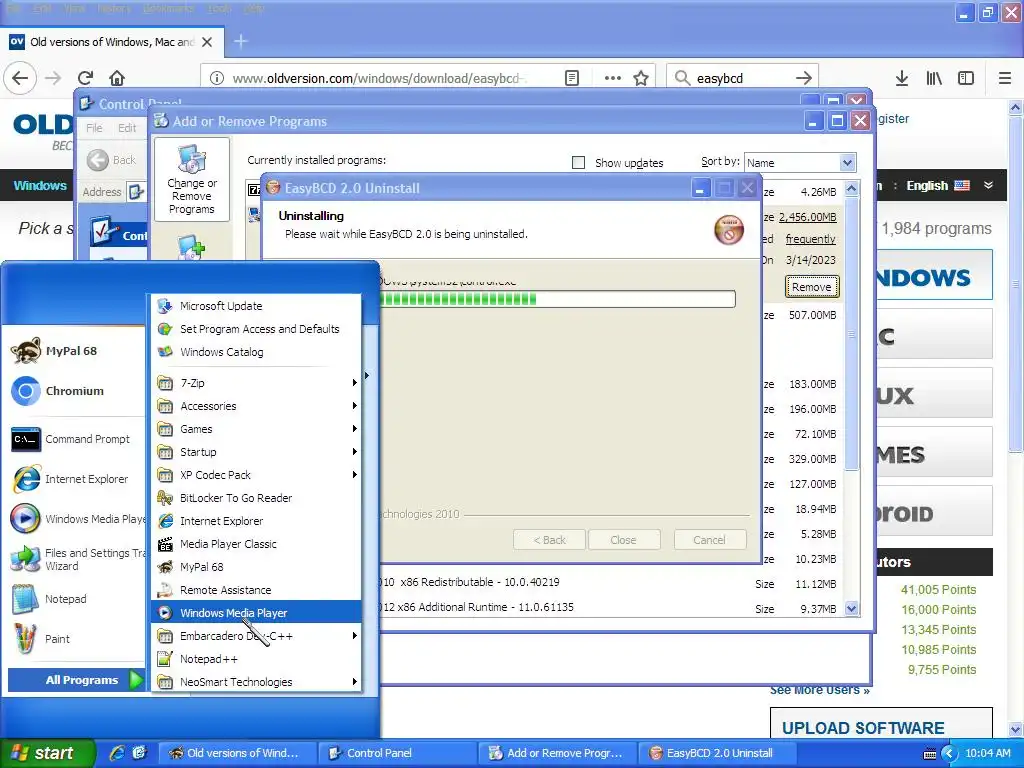Click the English language selector
Screen dimensions: 1024x768
coord(938,185)
